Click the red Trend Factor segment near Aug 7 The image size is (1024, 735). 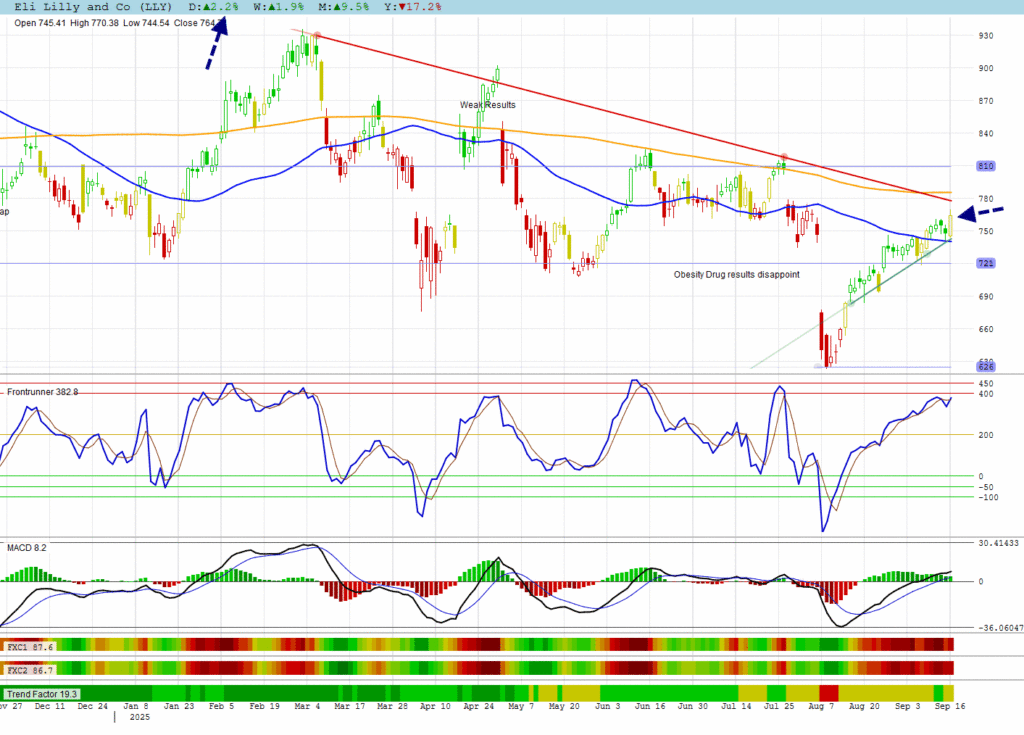(829, 694)
